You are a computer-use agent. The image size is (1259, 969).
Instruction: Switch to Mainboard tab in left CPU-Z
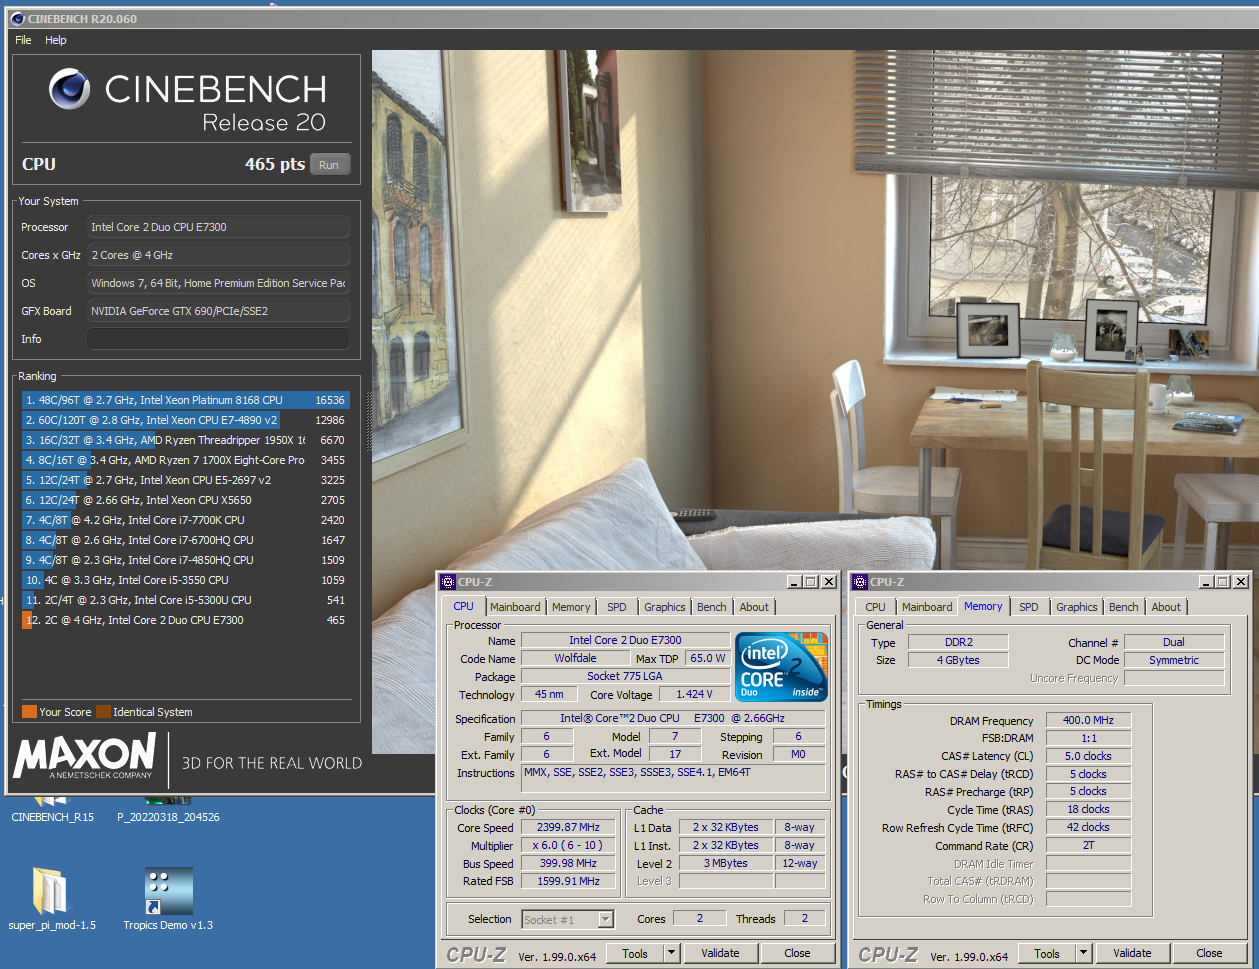(x=515, y=607)
